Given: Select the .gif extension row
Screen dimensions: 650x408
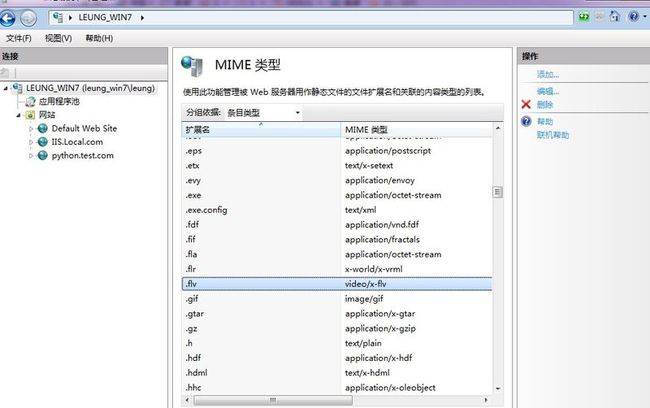Looking at the screenshot, I should point(337,299).
